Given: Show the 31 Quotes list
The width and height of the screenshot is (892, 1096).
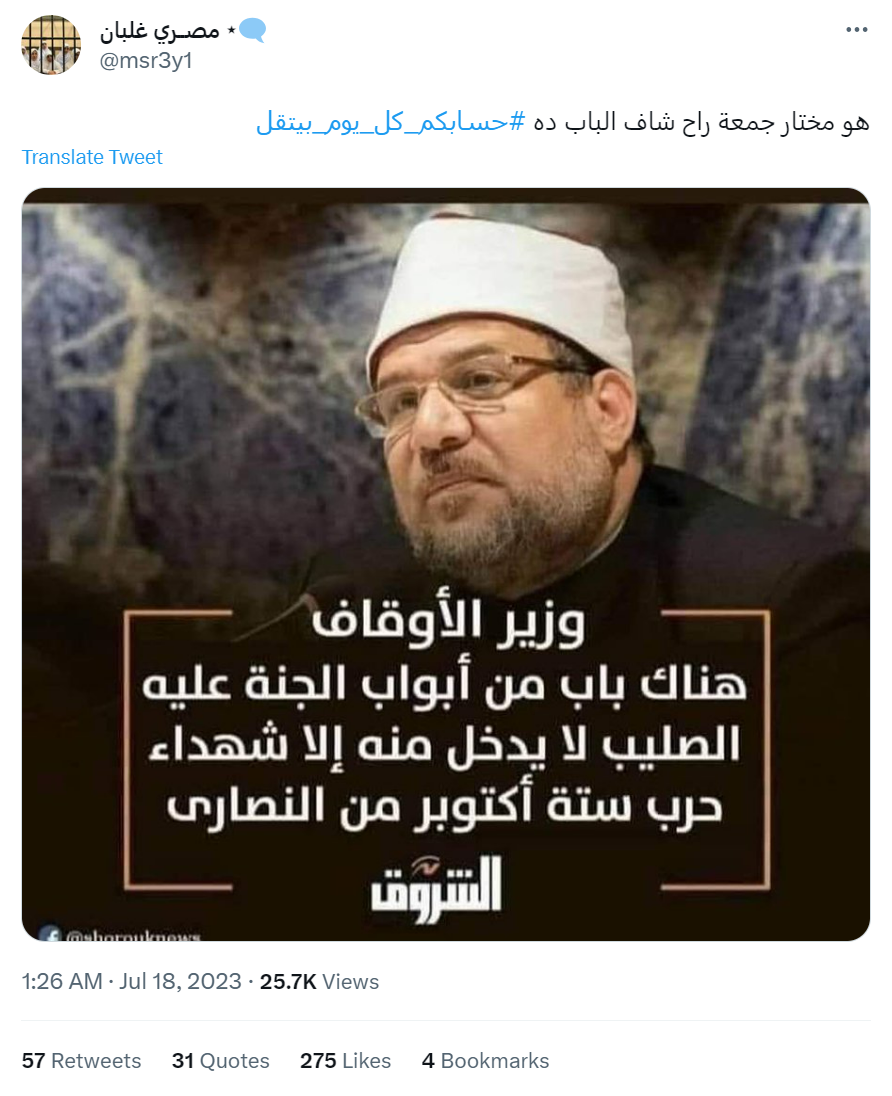Looking at the screenshot, I should point(220,1060).
